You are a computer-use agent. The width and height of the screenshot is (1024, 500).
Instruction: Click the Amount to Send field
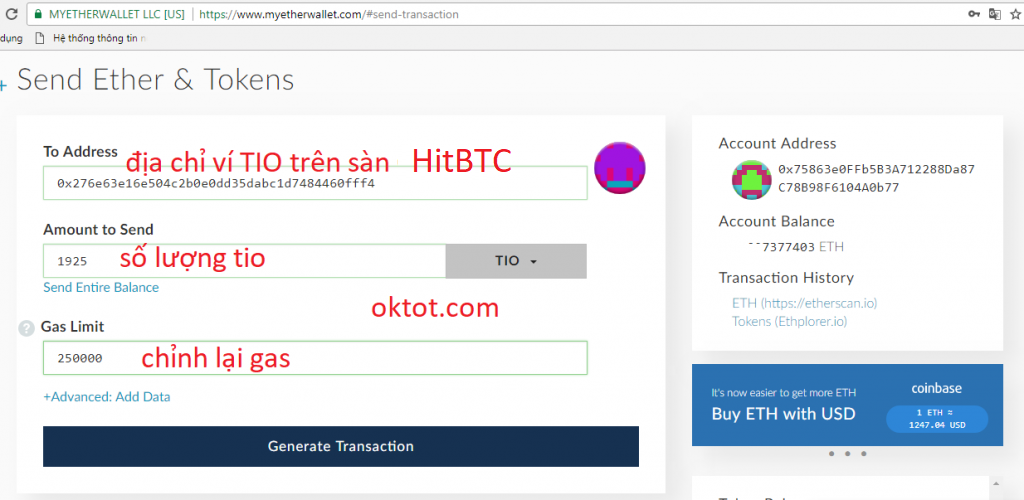[x=244, y=261]
